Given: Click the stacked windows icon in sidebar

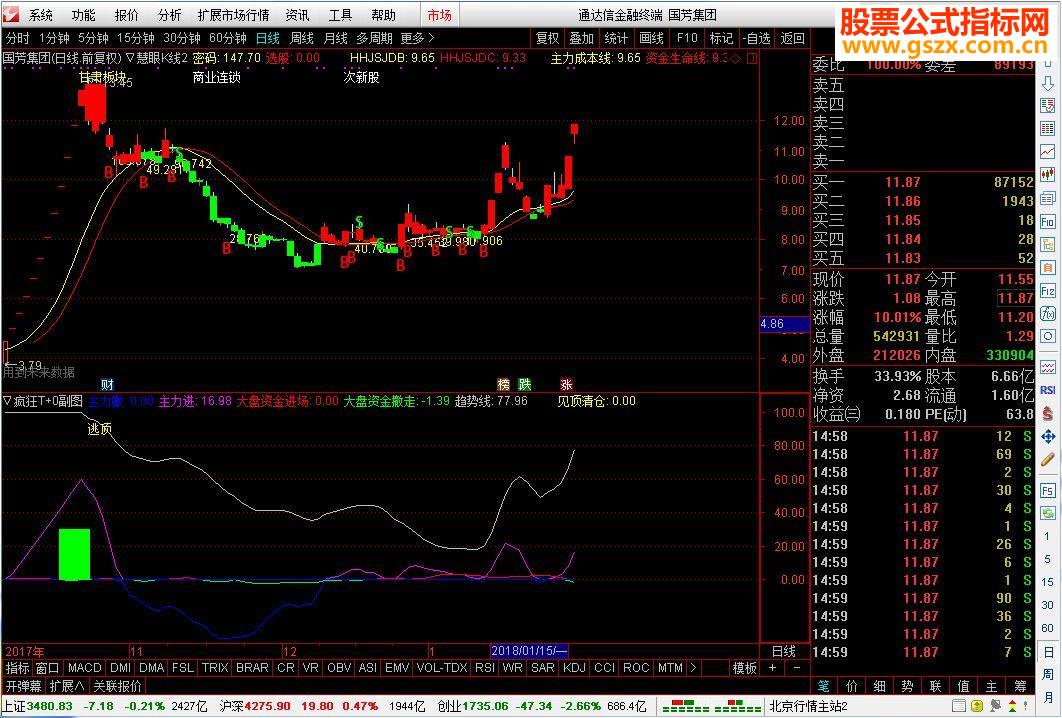Looking at the screenshot, I should tap(1048, 198).
